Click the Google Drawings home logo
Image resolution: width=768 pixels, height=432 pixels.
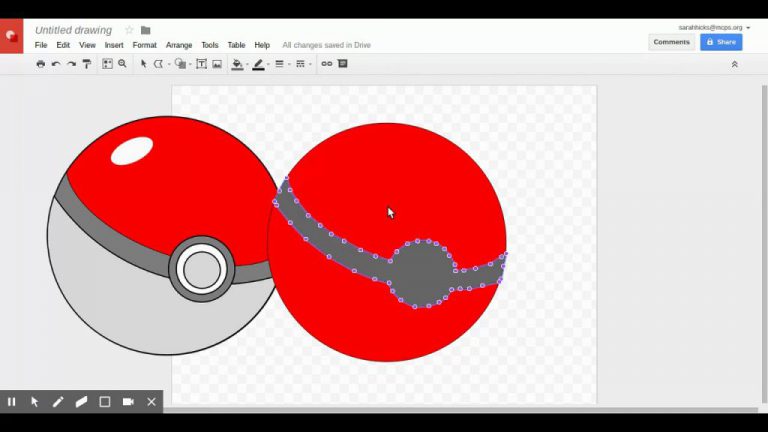pyautogui.click(x=11, y=36)
